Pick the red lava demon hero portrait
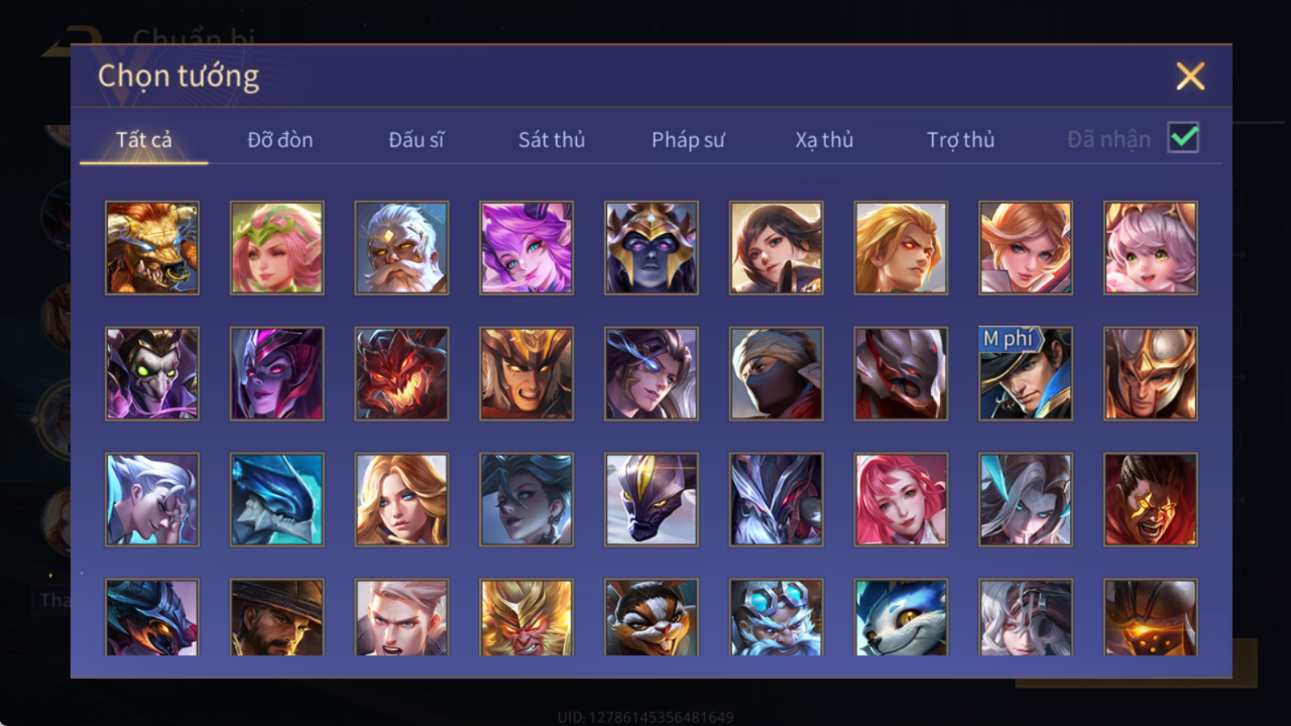Screen dimensions: 1291x726 click(402, 374)
